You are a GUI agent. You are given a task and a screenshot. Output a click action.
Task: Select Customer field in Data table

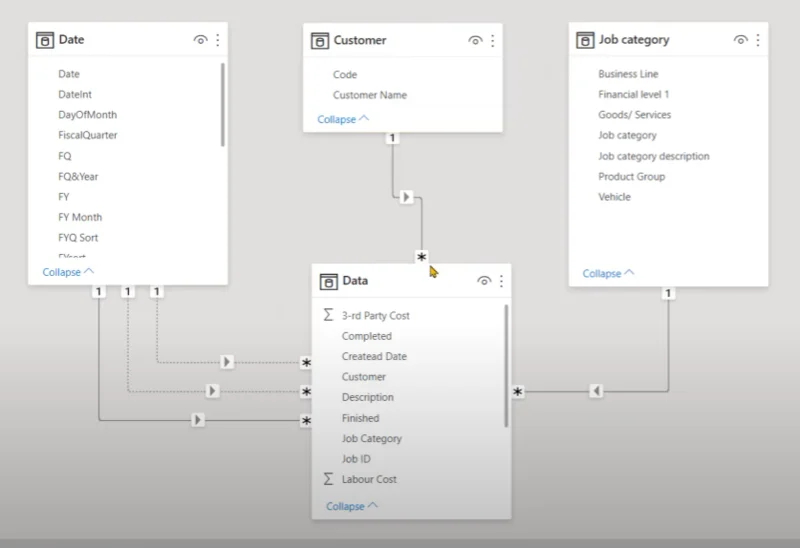point(364,377)
